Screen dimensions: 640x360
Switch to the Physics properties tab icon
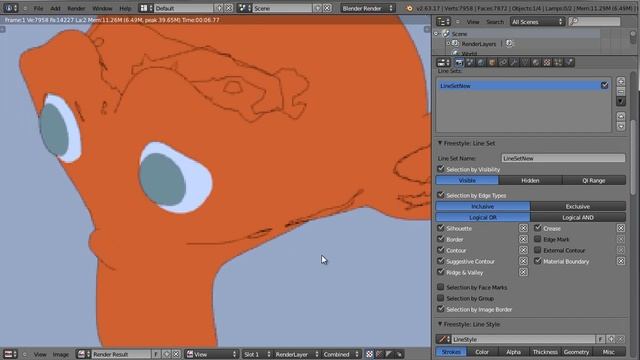tap(569, 62)
